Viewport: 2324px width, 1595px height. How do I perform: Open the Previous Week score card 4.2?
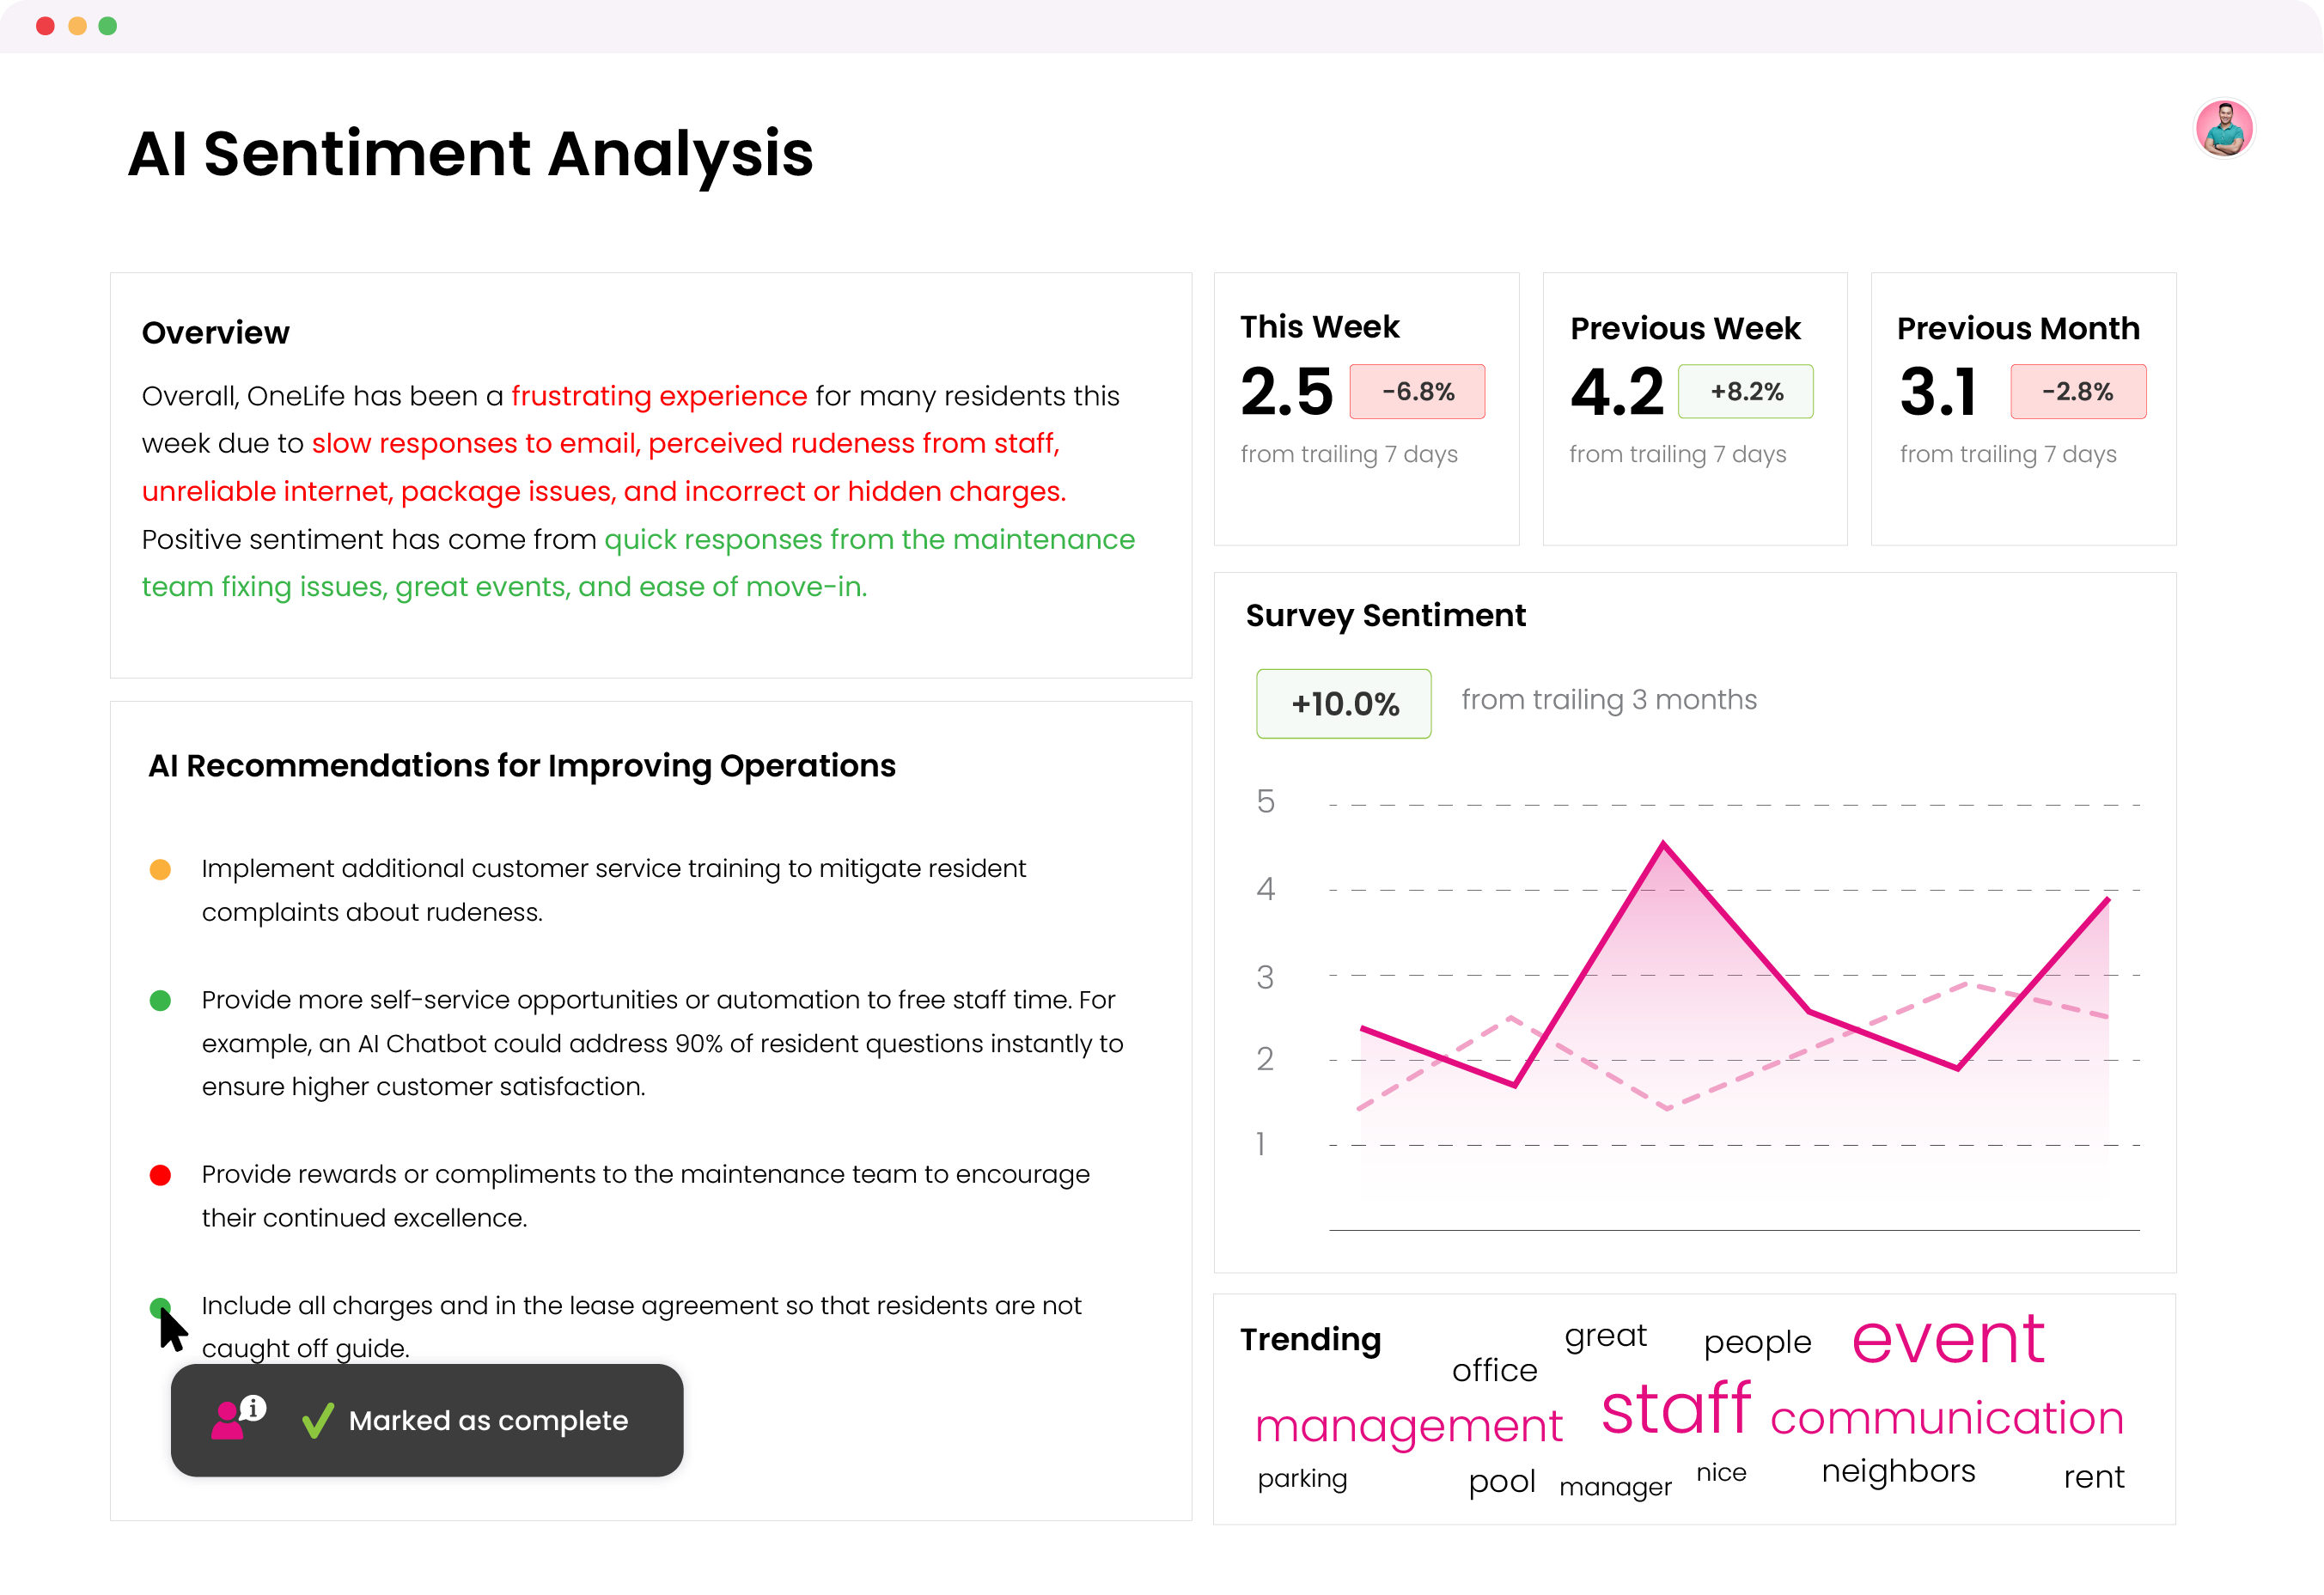(x=1616, y=392)
